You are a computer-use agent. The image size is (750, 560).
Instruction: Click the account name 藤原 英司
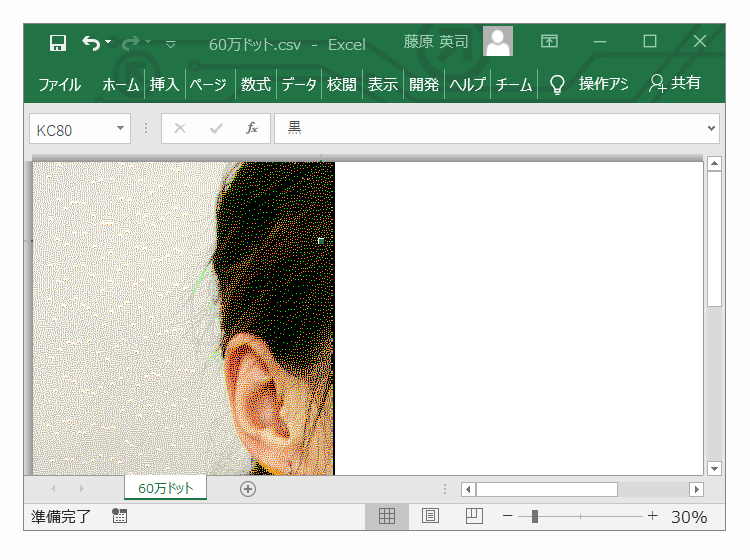(x=436, y=42)
